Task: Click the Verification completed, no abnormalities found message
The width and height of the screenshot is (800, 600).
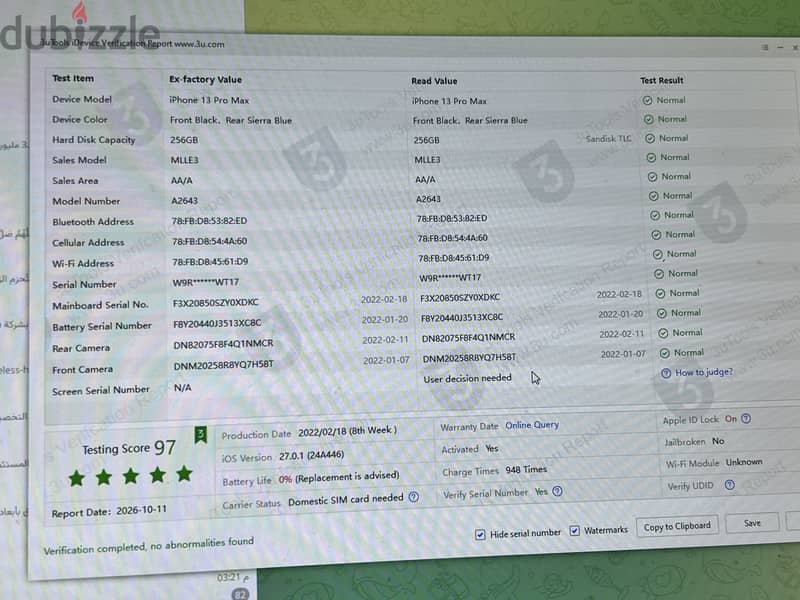Action: click(148, 546)
